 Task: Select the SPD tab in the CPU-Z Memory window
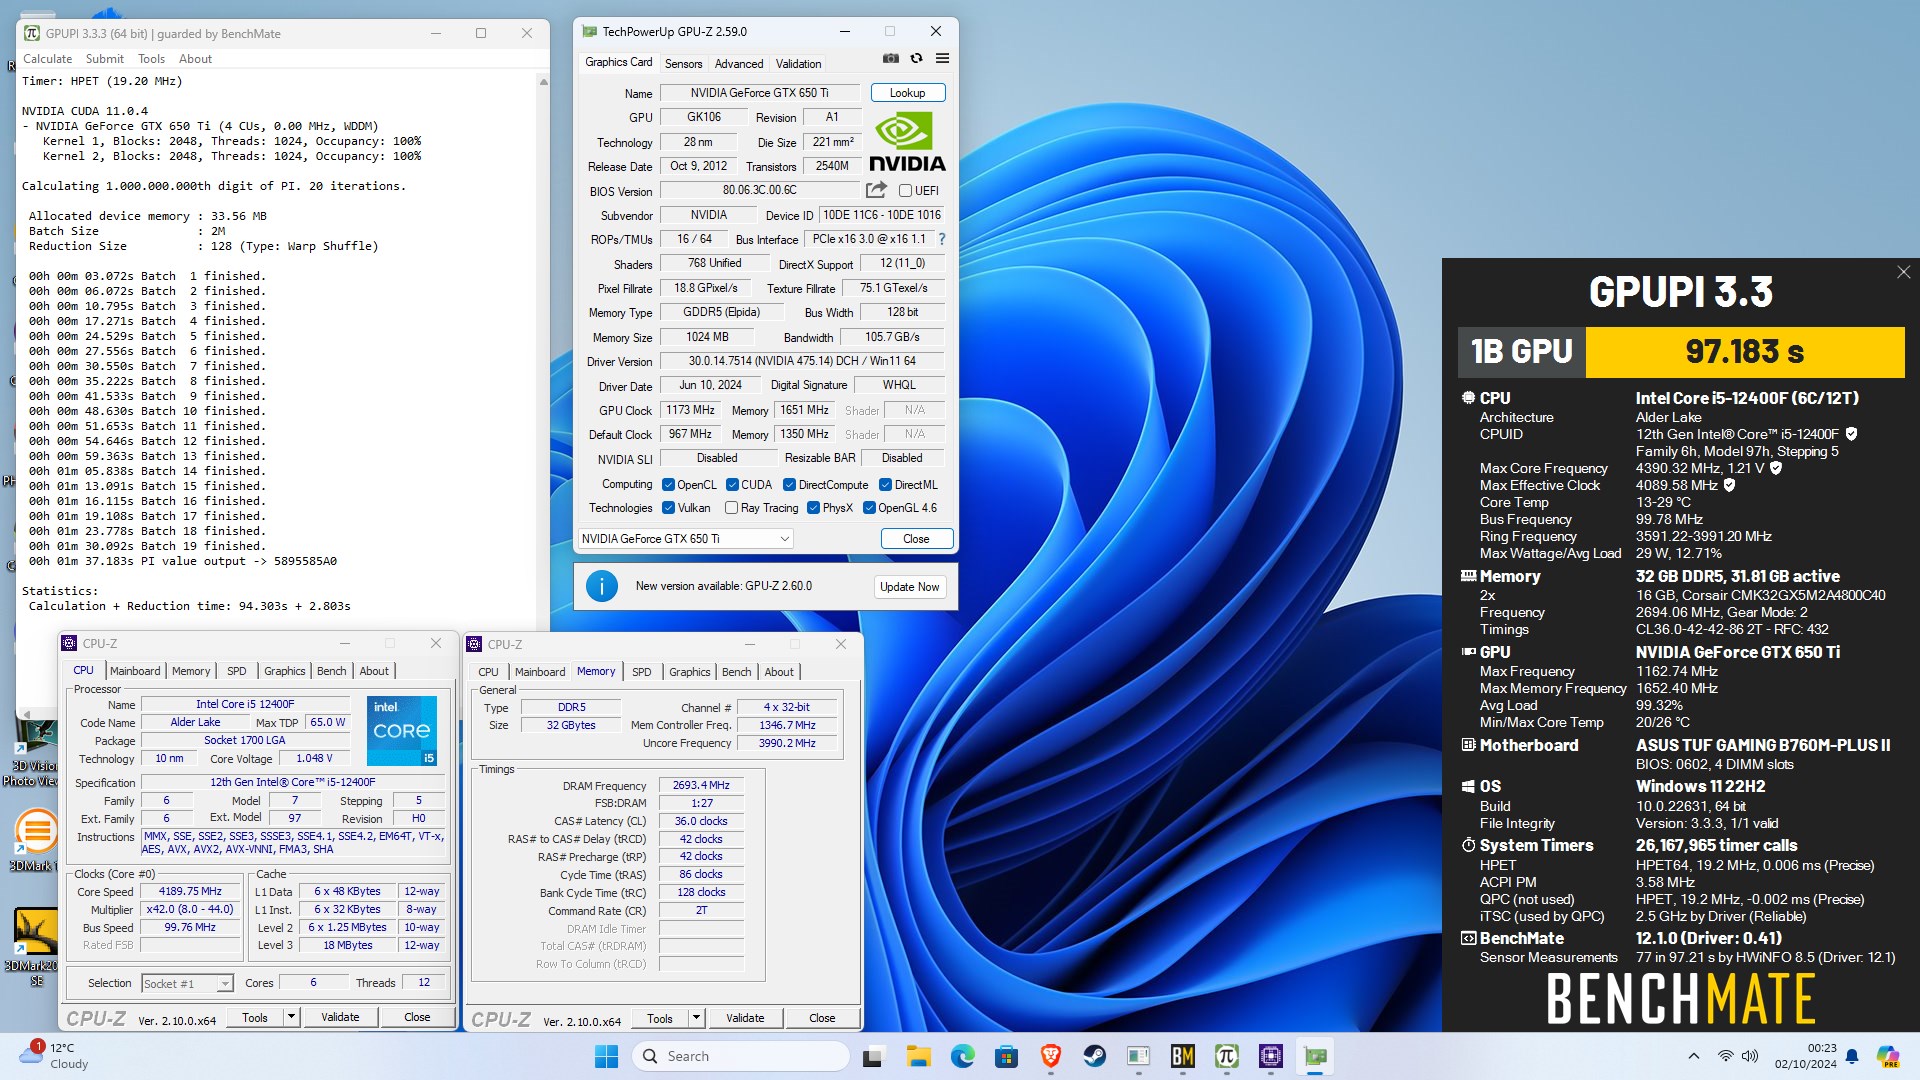click(x=642, y=672)
